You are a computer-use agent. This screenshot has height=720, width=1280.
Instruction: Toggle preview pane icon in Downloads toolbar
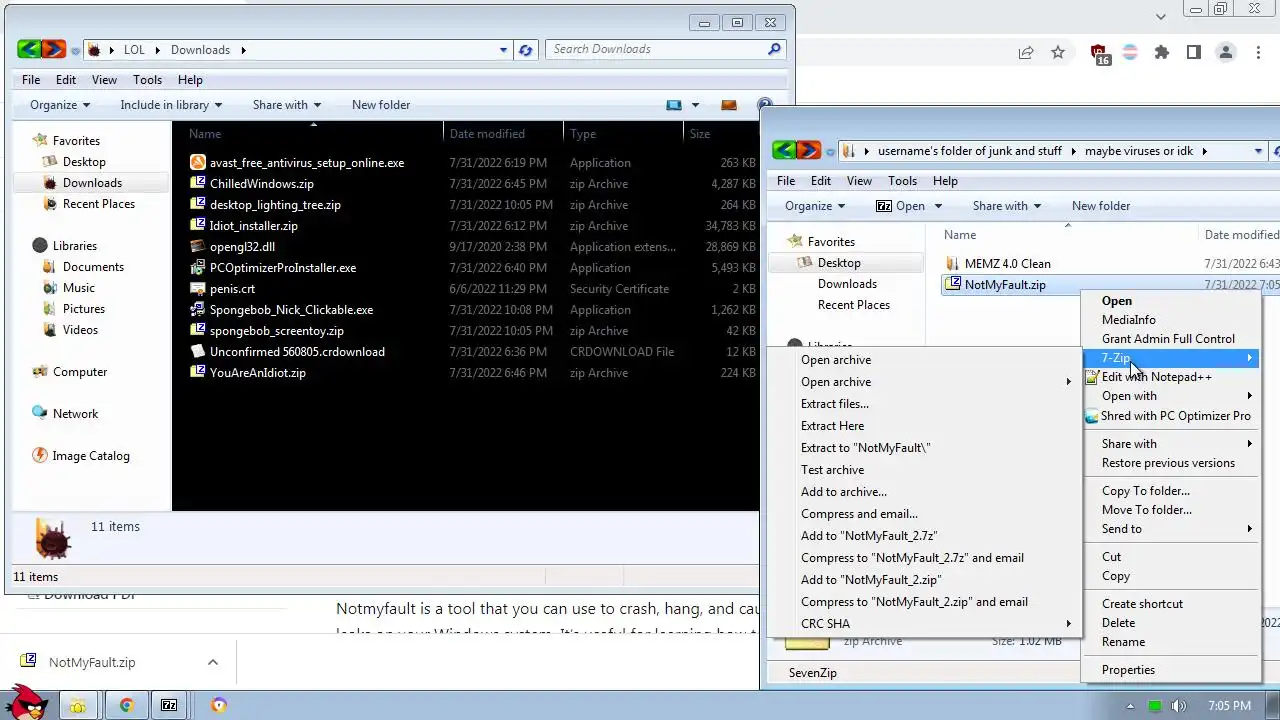coord(729,105)
